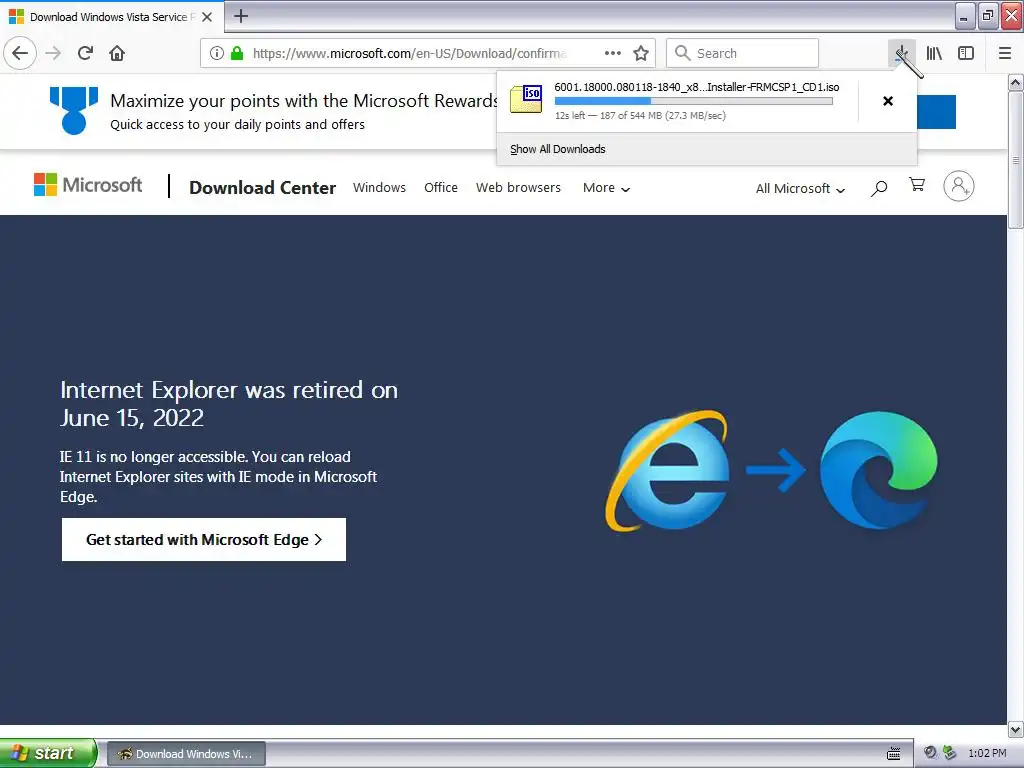This screenshot has width=1024, height=768.
Task: Show sidebars toolbar icon
Action: coord(966,53)
